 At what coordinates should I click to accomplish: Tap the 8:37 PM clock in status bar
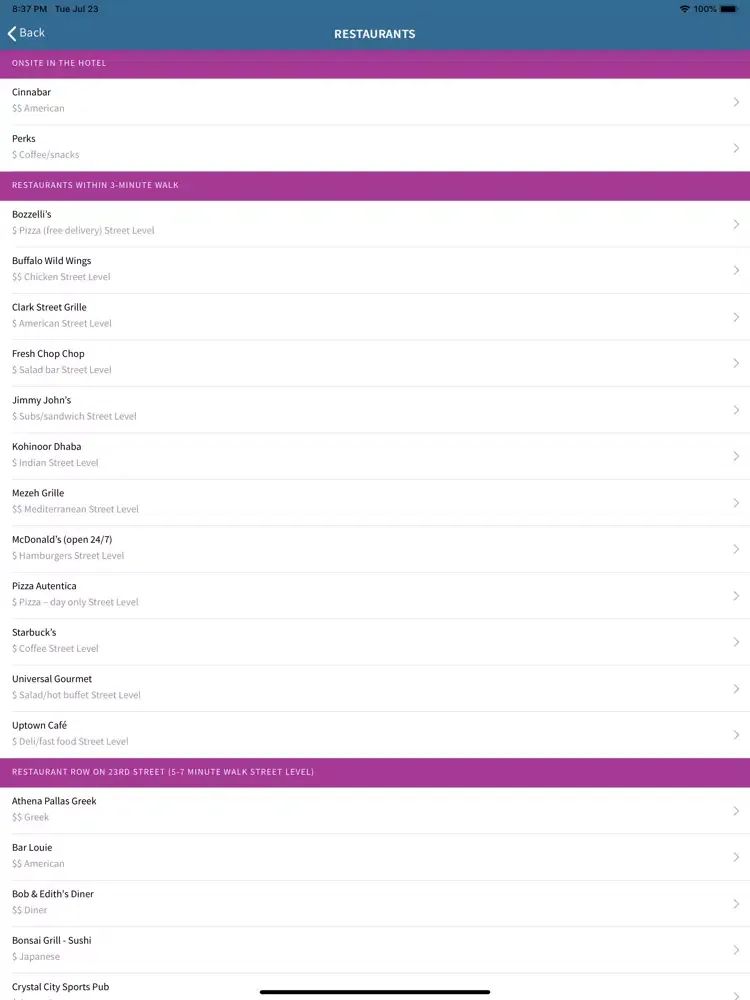pyautogui.click(x=29, y=9)
